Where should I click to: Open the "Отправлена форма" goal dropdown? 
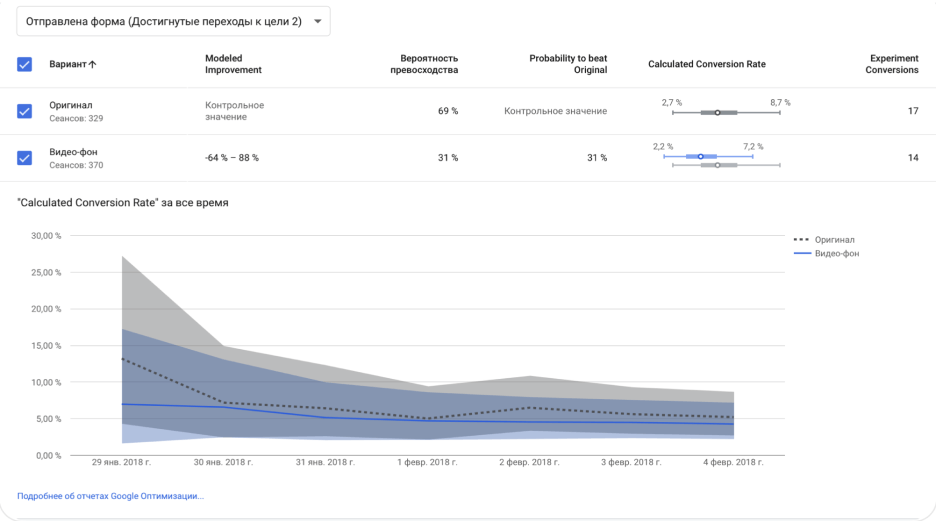pyautogui.click(x=163, y=21)
